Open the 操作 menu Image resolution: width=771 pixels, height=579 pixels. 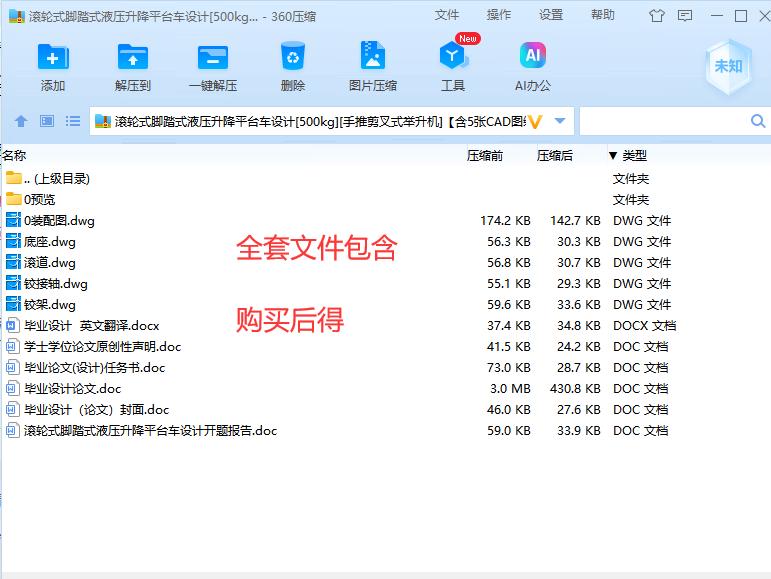coord(499,15)
